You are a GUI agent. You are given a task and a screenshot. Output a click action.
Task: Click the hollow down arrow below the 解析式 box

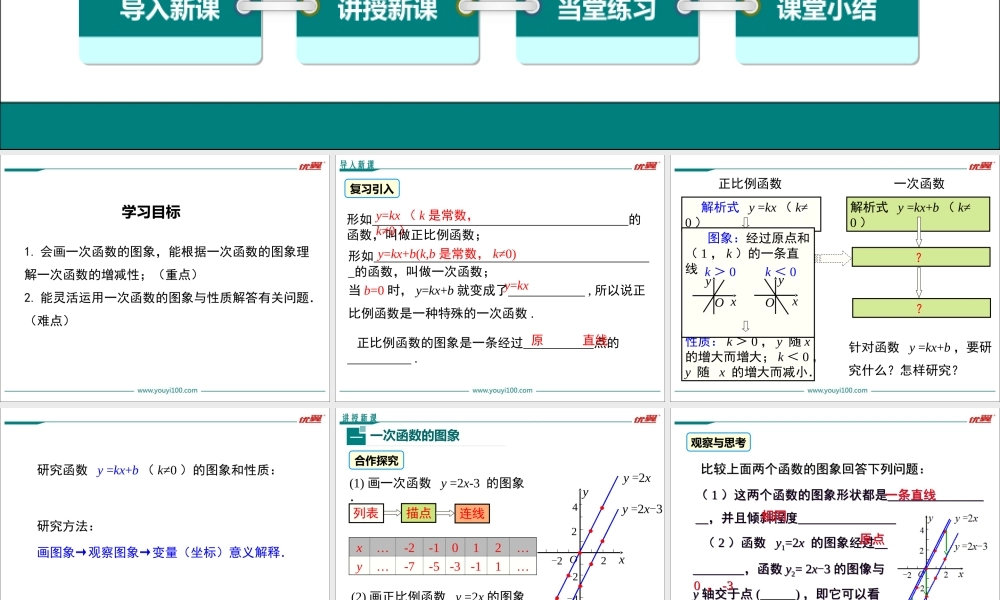(745, 222)
